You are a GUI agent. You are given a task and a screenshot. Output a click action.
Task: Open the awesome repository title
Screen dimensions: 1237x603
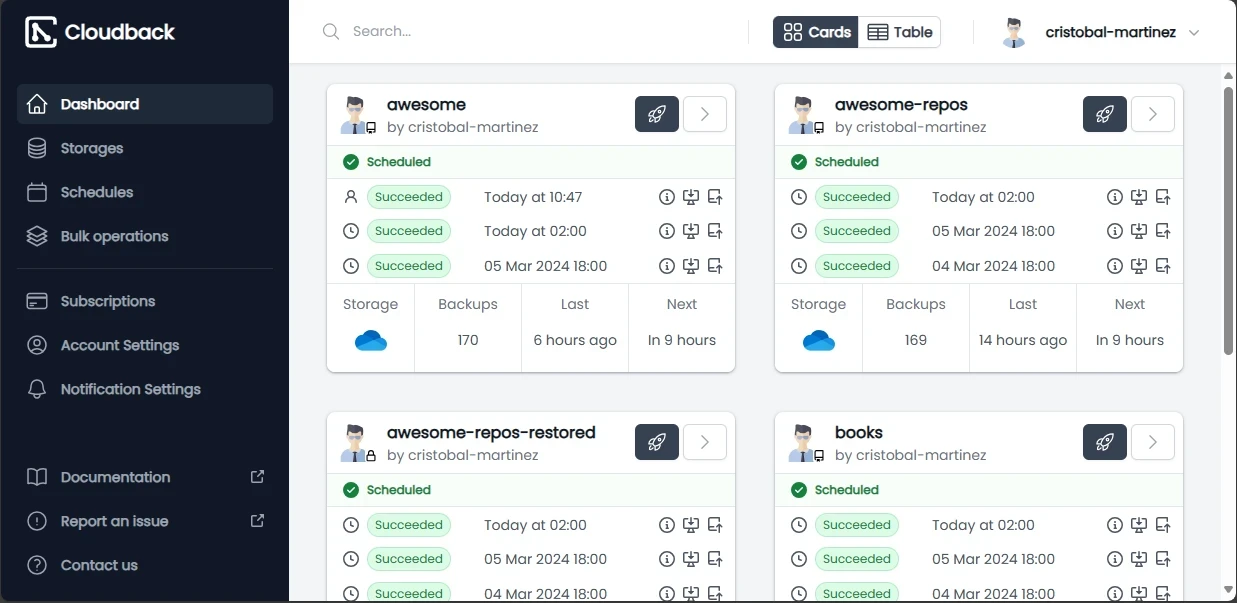(x=426, y=104)
